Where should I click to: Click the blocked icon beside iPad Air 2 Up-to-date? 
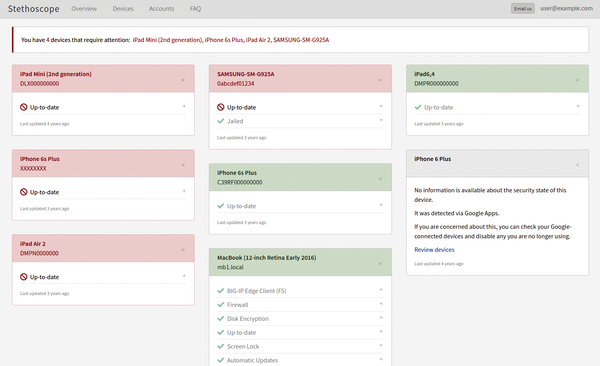point(24,277)
